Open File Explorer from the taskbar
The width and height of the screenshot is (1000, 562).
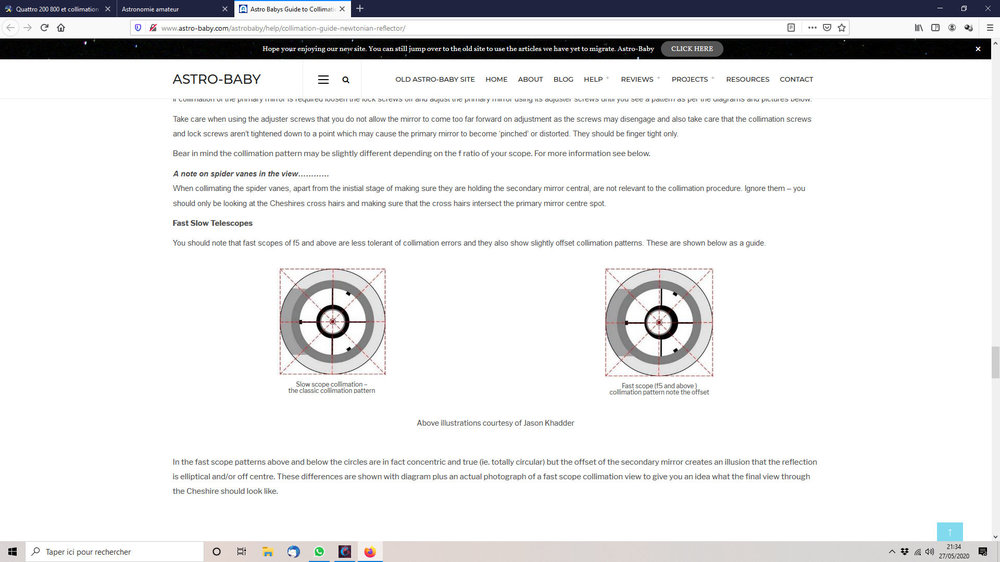click(x=267, y=552)
